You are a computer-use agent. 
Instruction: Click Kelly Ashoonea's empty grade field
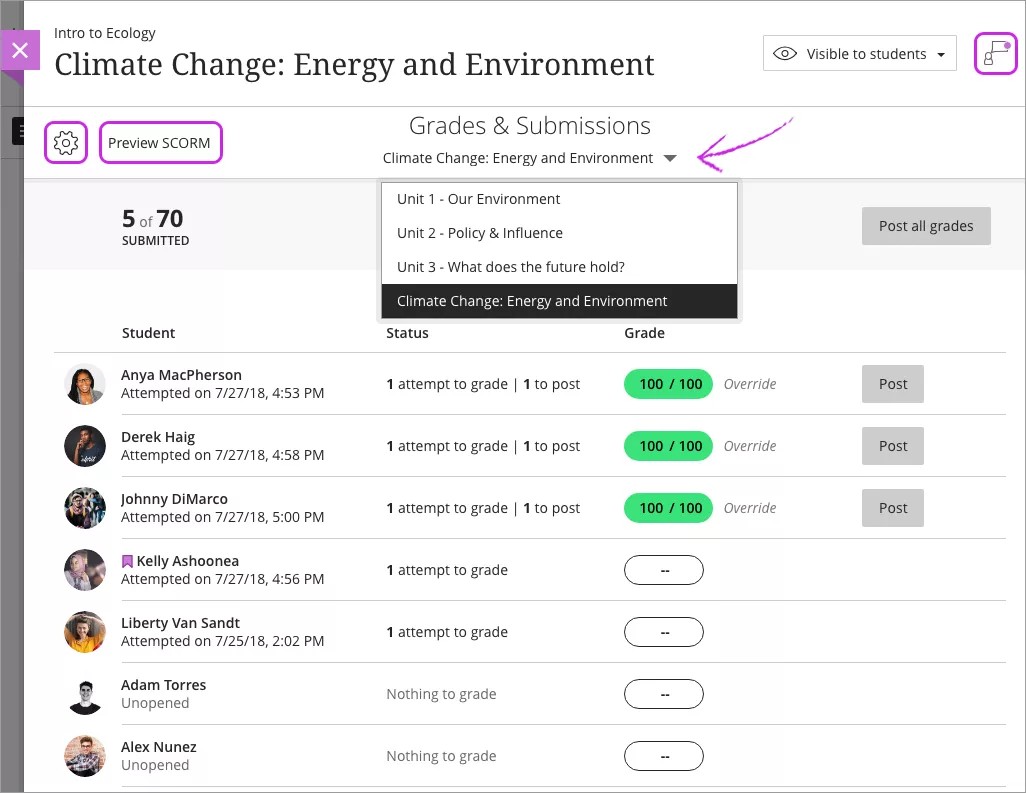[664, 570]
